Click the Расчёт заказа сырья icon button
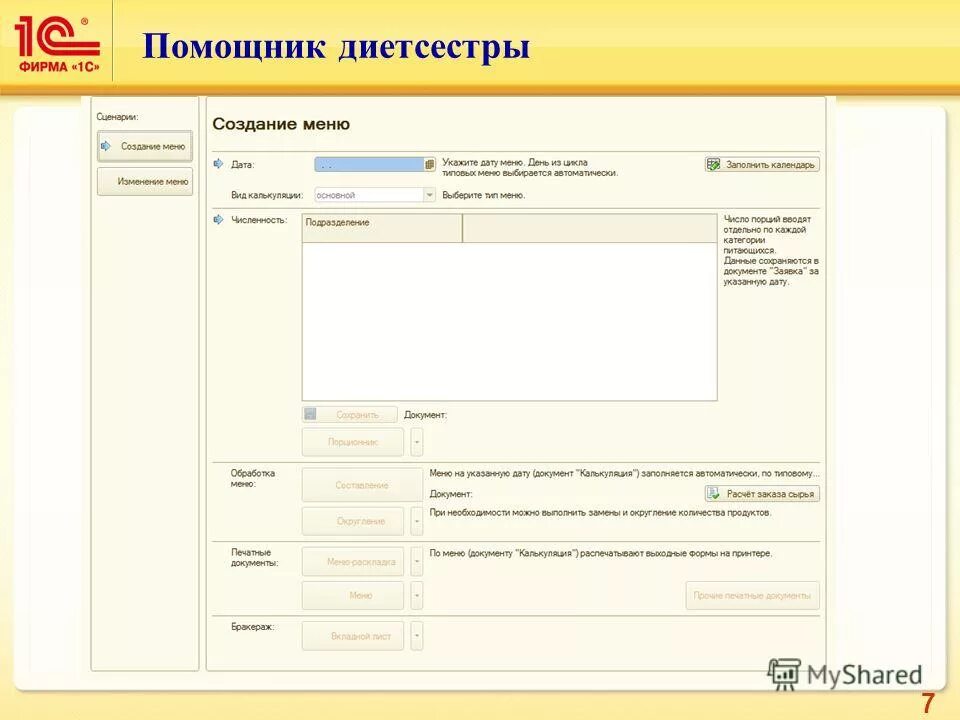 [x=712, y=493]
